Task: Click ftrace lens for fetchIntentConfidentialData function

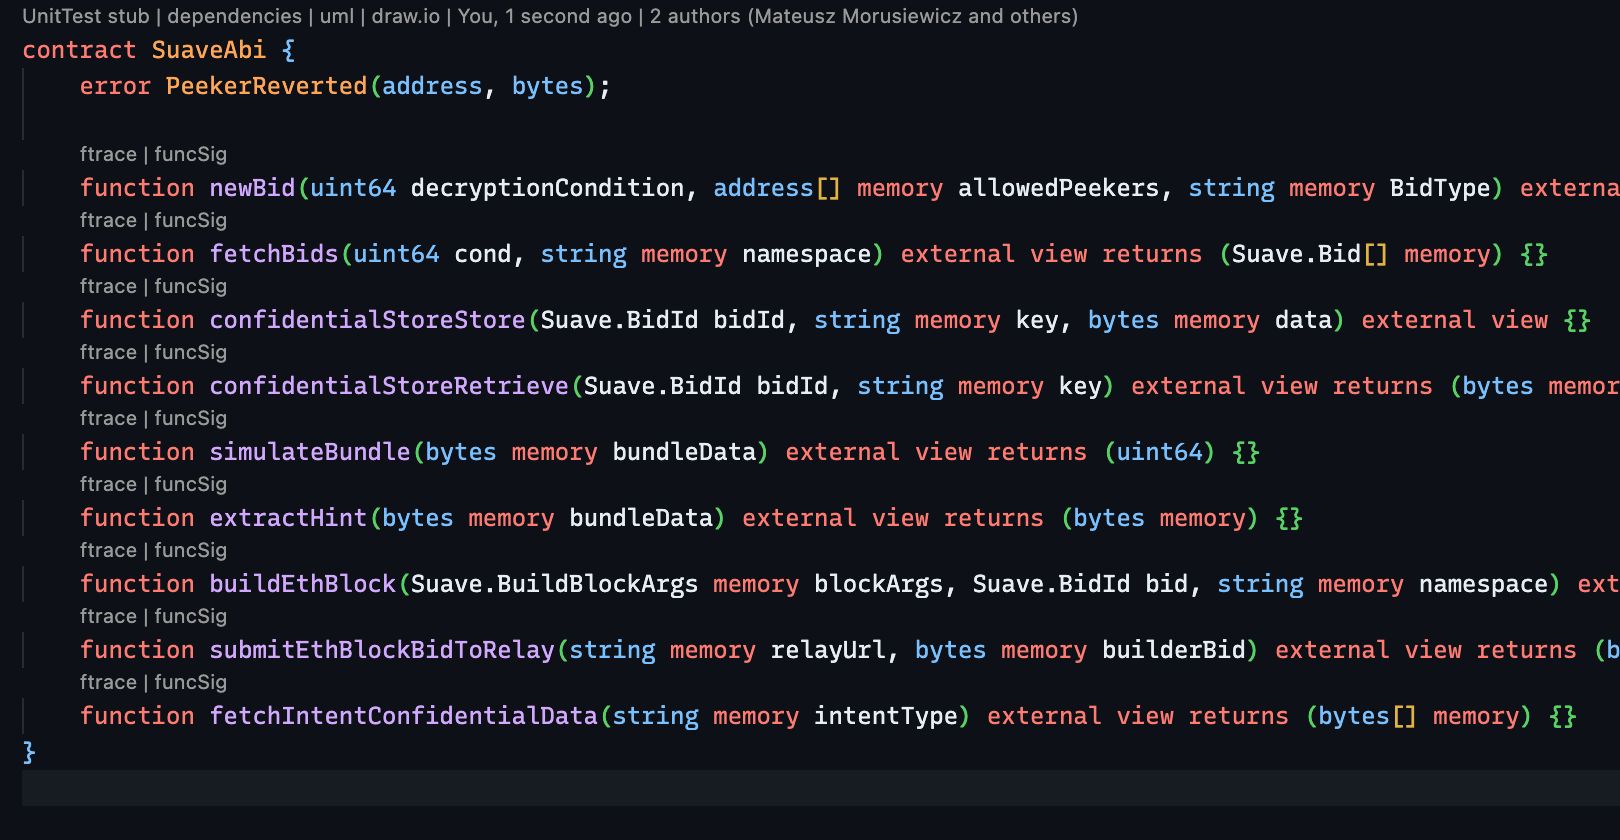Action: tap(108, 682)
